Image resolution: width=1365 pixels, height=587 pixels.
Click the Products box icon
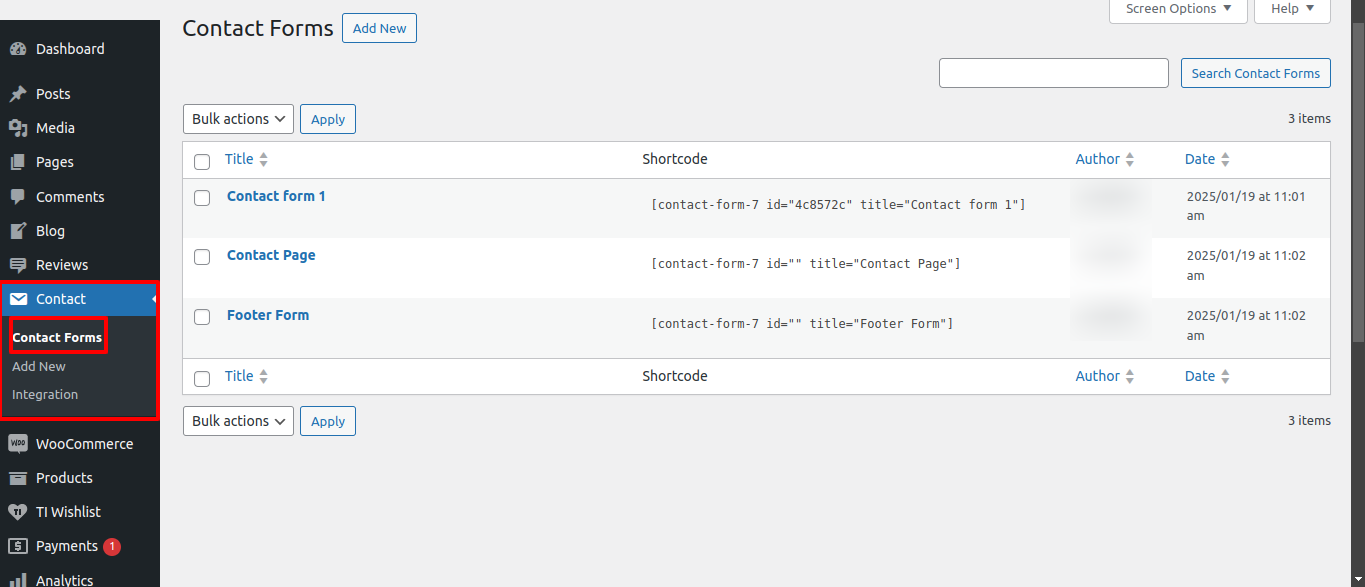pos(17,478)
